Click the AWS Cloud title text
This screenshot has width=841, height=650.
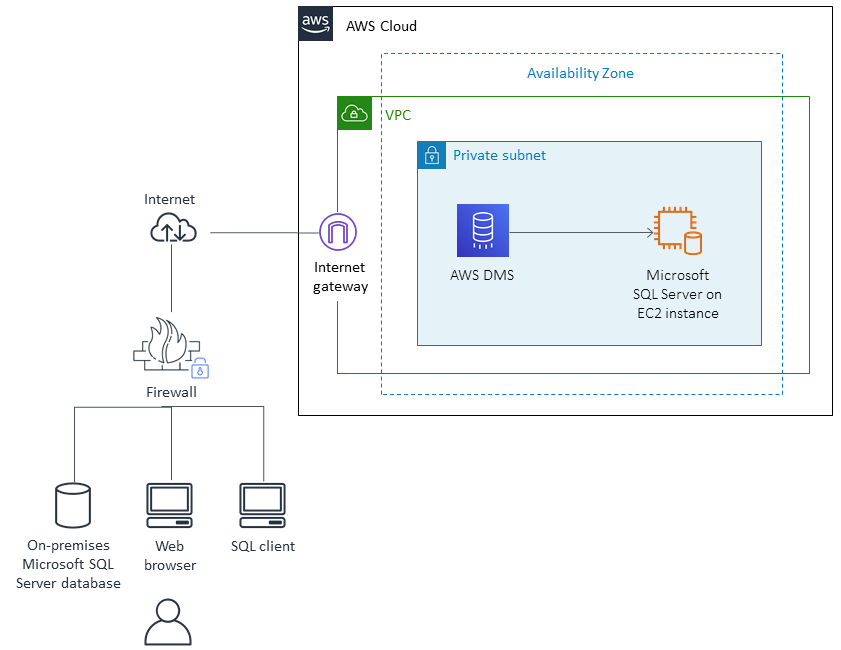click(x=381, y=26)
